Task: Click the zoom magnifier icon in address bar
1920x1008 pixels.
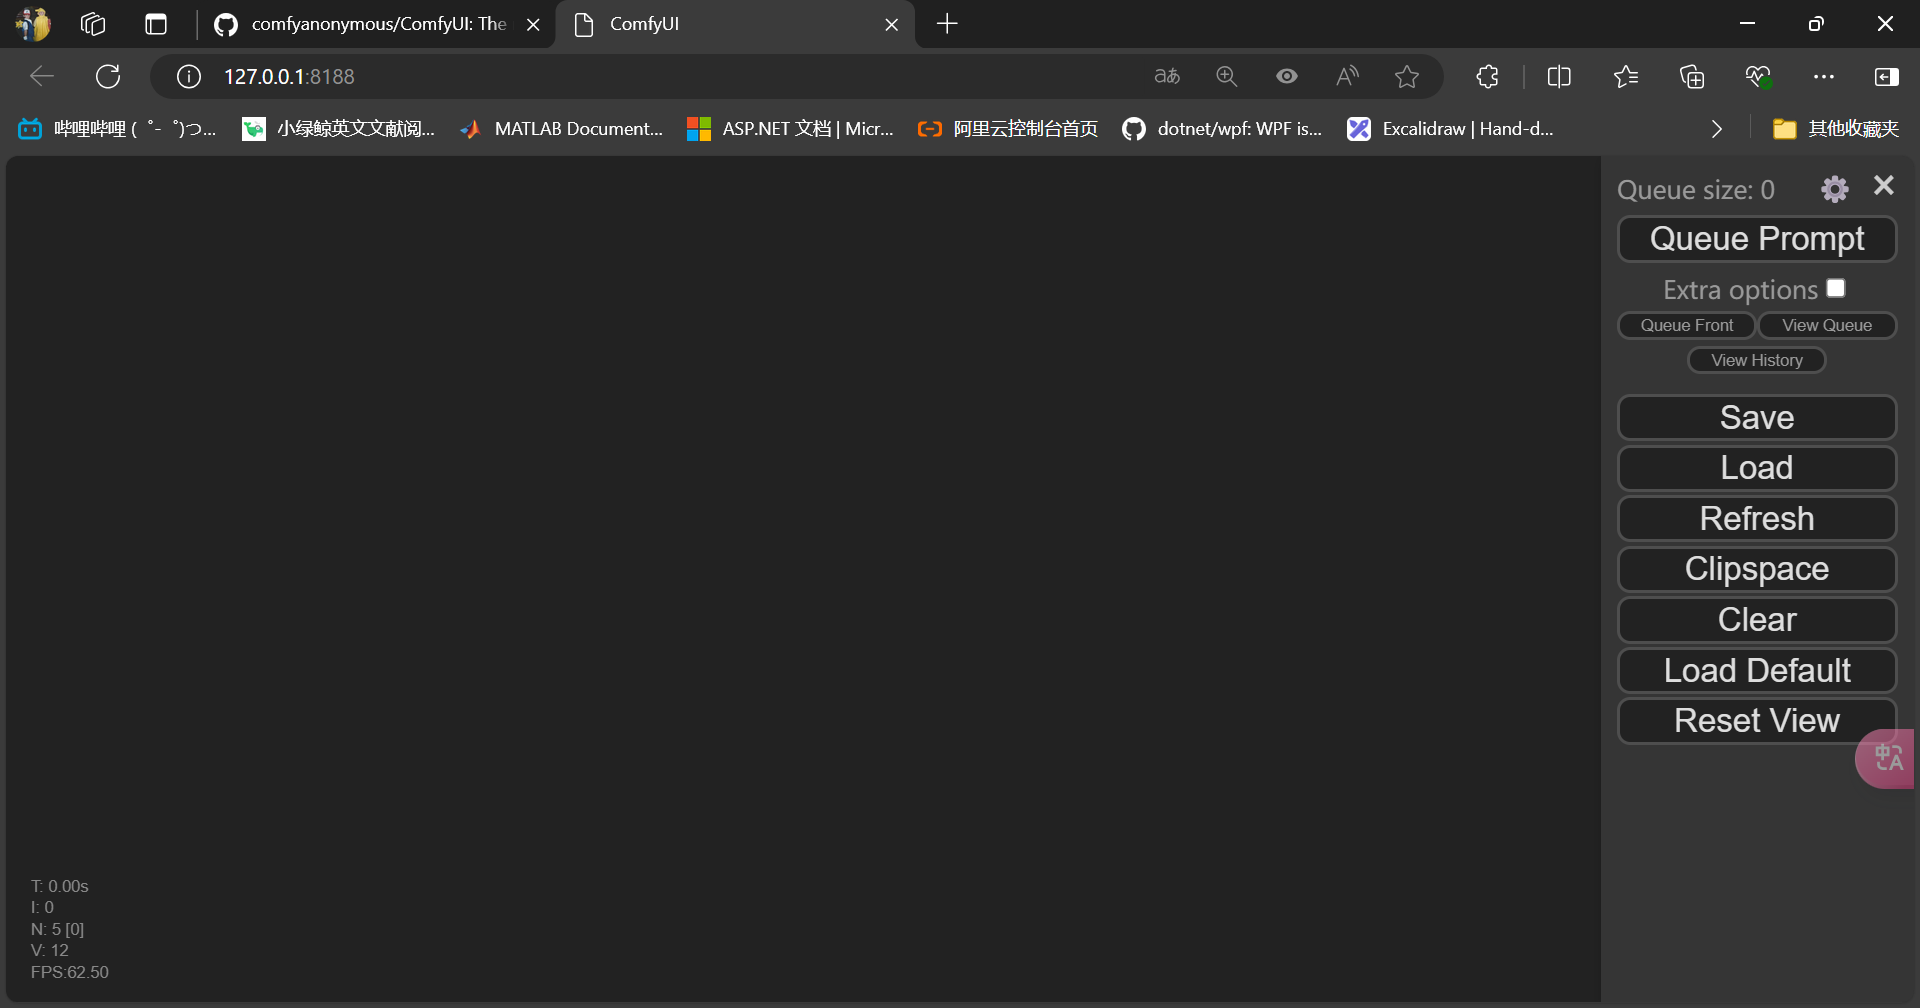Action: (1227, 76)
